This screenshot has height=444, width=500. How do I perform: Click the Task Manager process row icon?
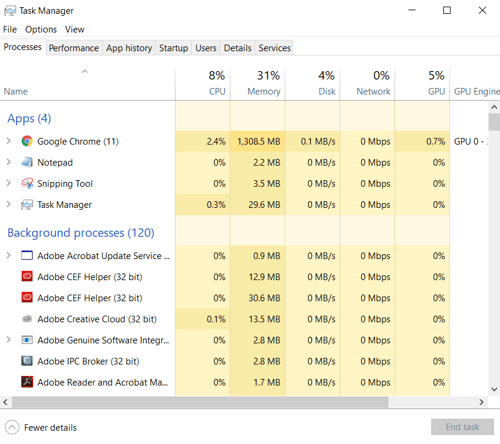27,205
